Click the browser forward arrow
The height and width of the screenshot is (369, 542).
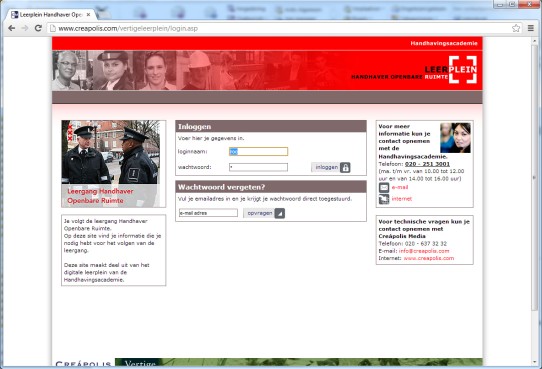(x=25, y=28)
